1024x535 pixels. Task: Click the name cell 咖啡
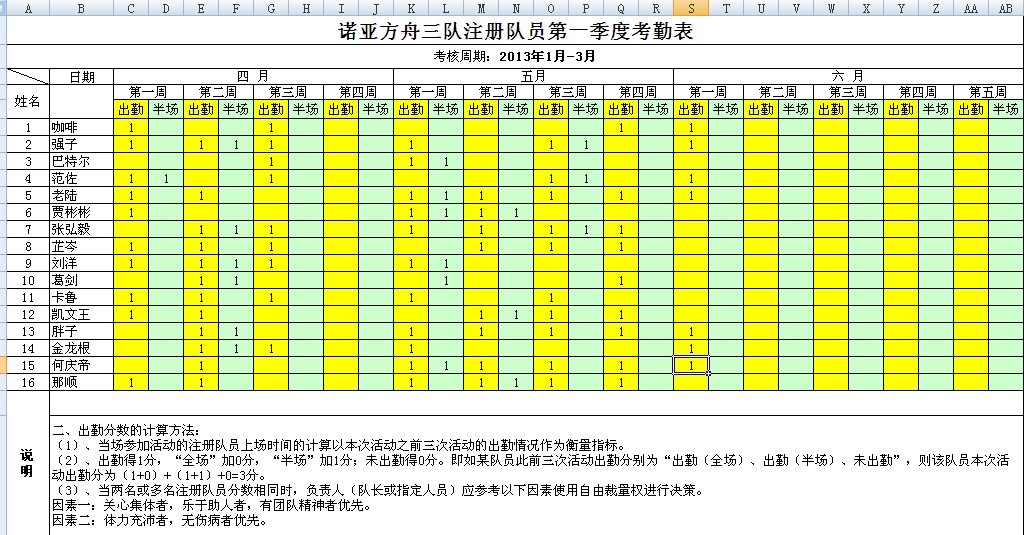point(82,127)
